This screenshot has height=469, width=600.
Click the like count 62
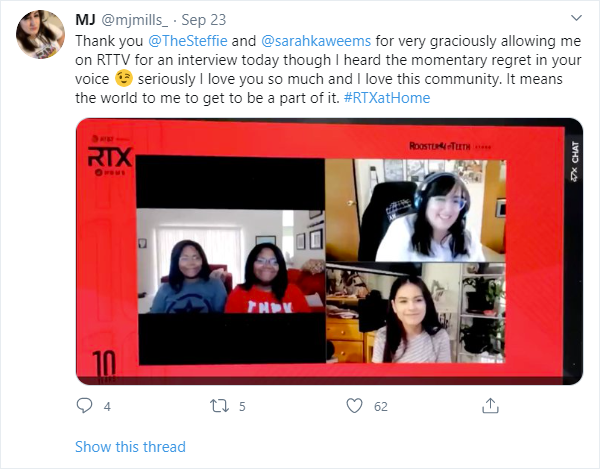381,406
